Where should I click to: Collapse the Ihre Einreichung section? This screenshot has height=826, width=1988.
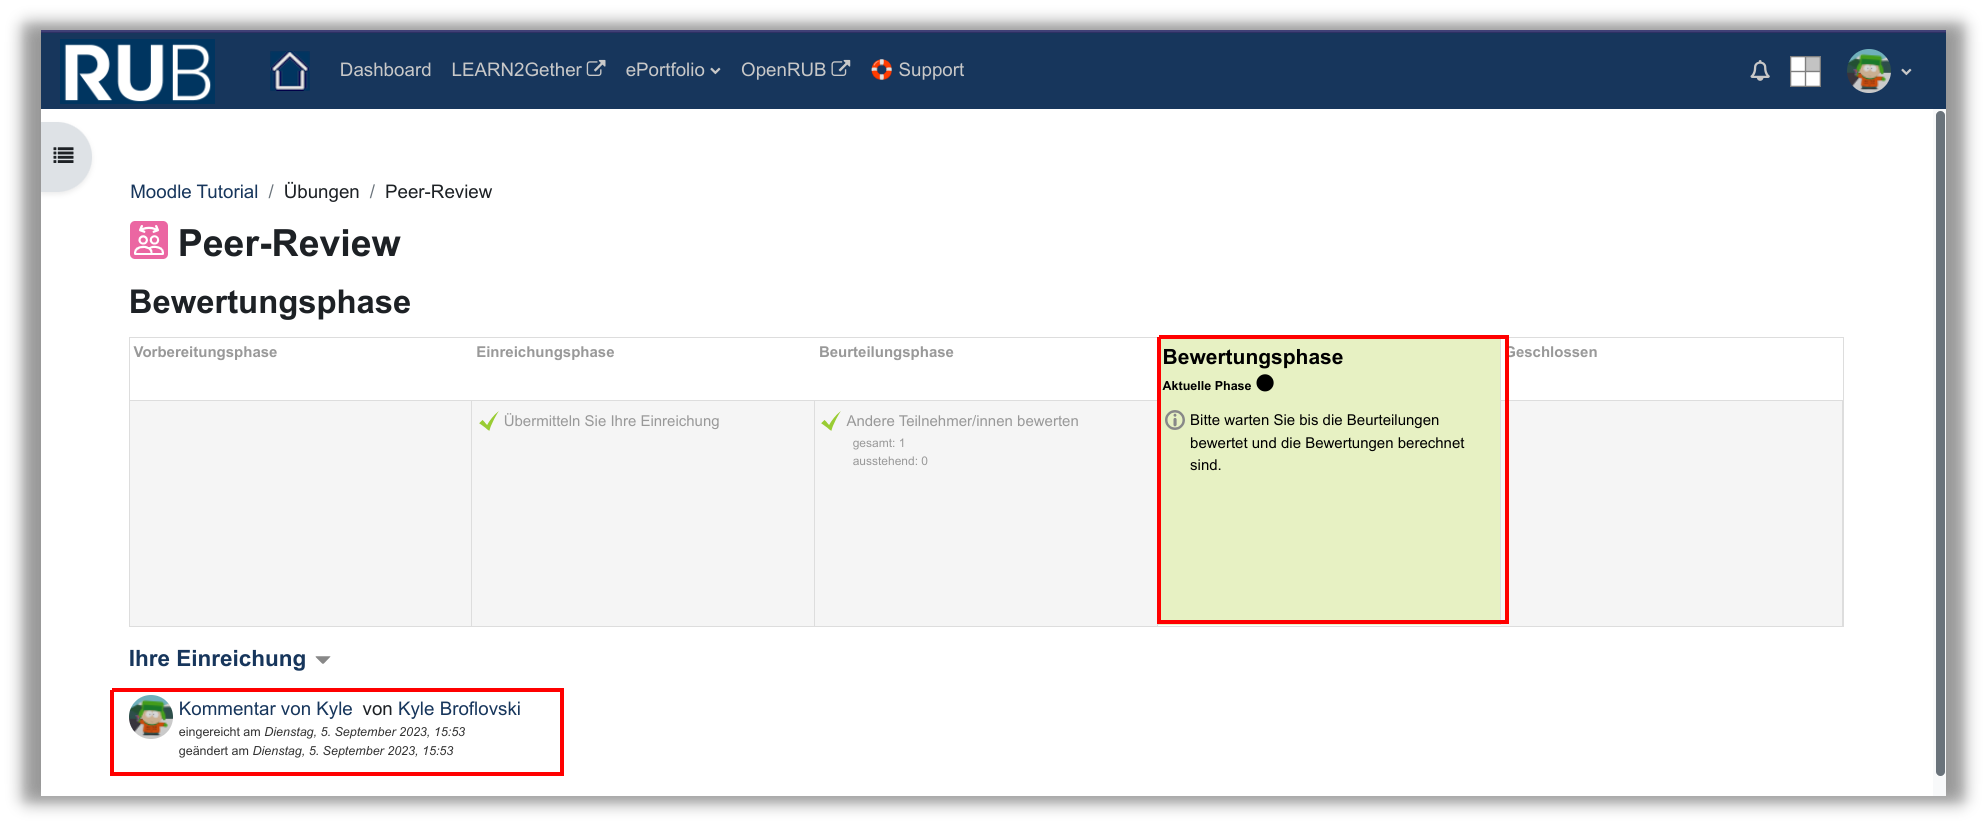click(x=323, y=660)
